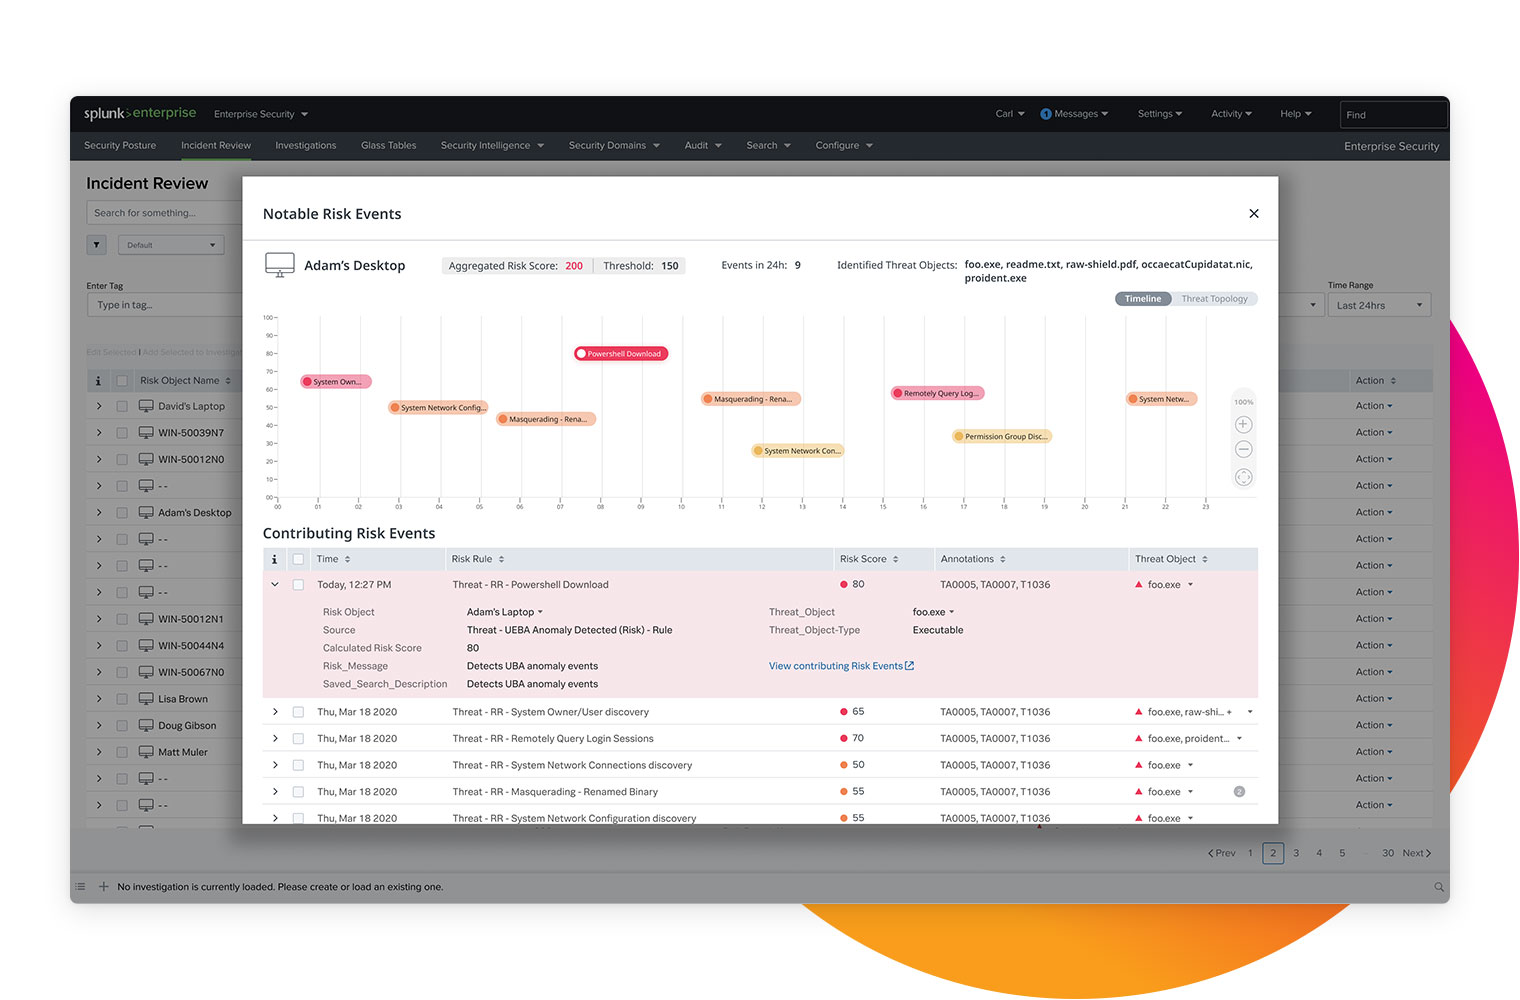Close the Notable Risk Events dialog

coord(1254,213)
